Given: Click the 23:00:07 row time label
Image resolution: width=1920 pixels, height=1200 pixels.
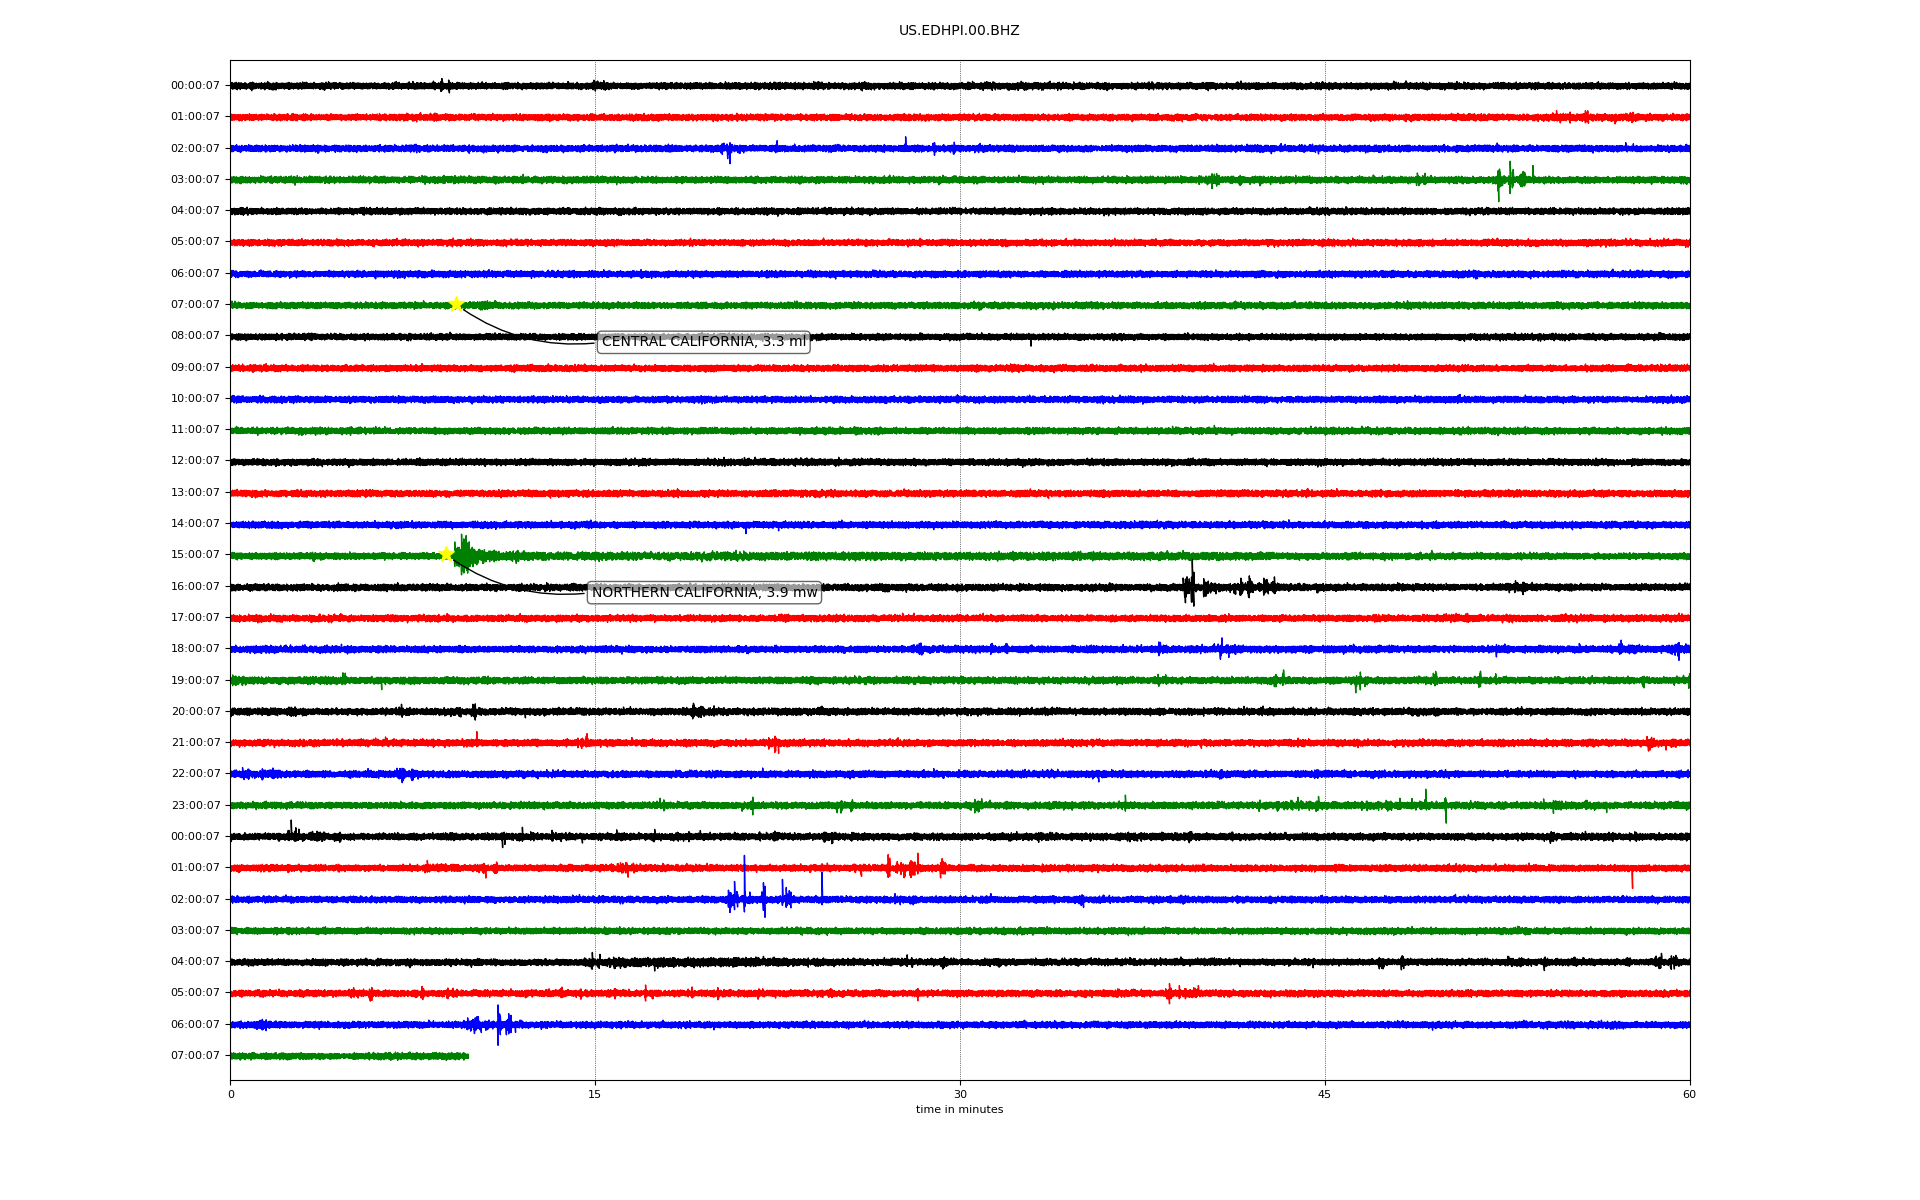Looking at the screenshot, I should click(195, 805).
